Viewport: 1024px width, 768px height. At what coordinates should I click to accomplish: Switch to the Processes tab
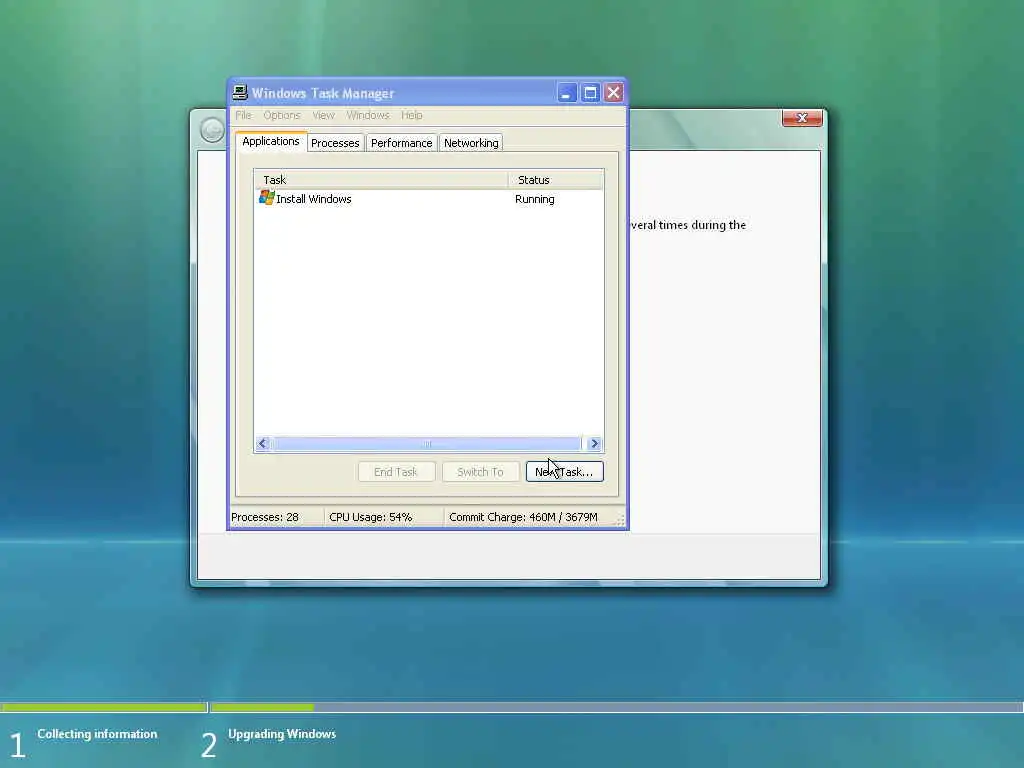tap(335, 143)
